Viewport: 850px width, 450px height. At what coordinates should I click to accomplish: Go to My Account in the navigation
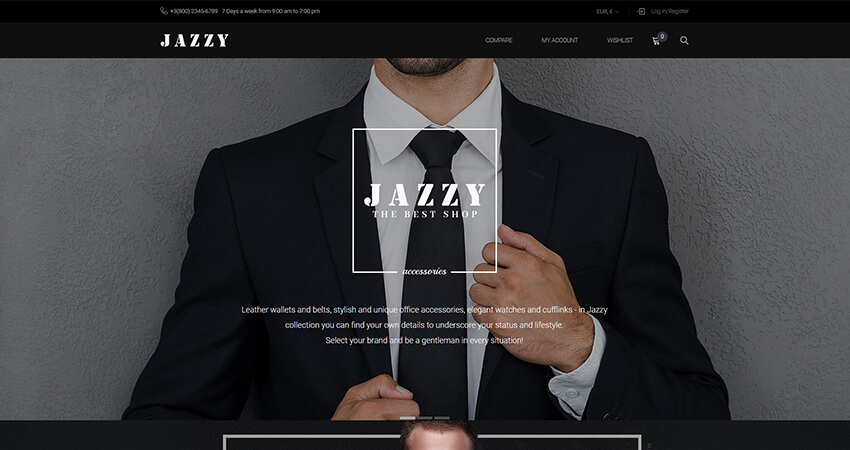point(559,40)
